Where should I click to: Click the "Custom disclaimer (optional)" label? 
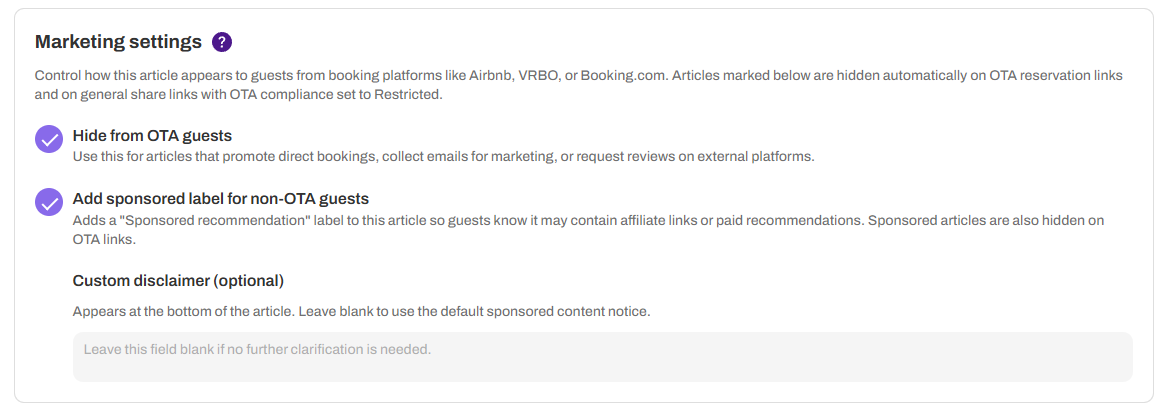pos(178,280)
